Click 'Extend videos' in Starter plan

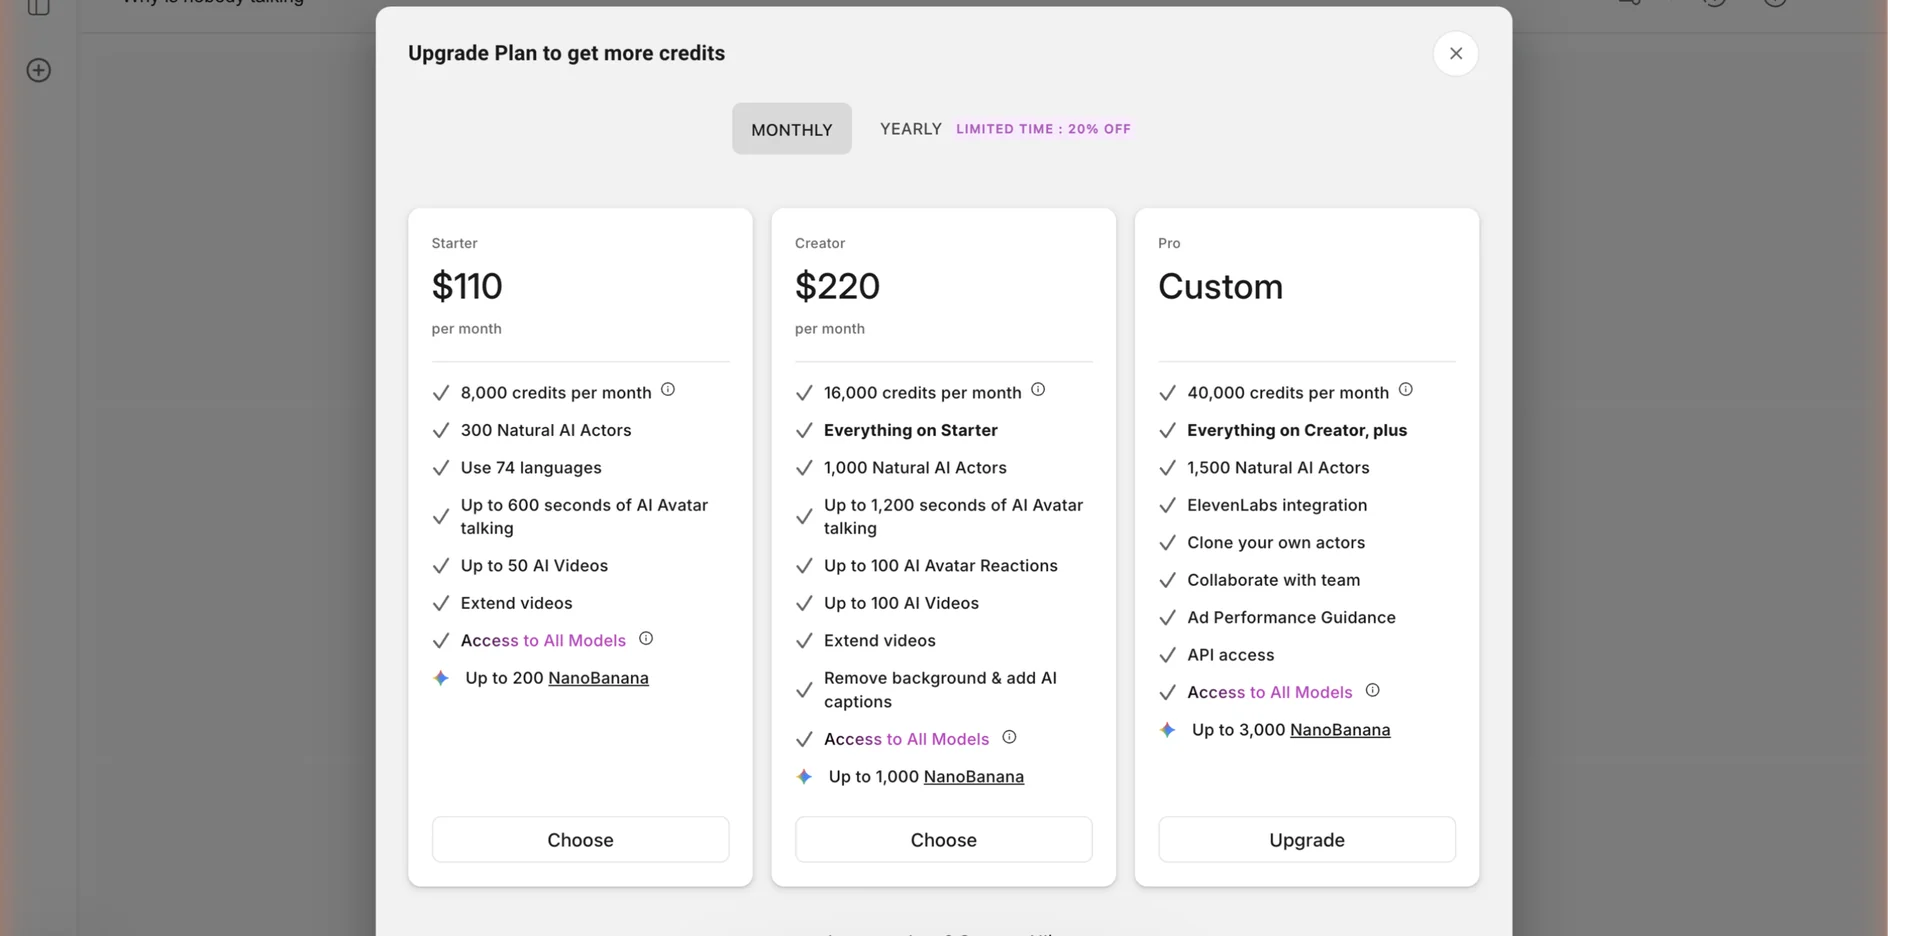516,603
